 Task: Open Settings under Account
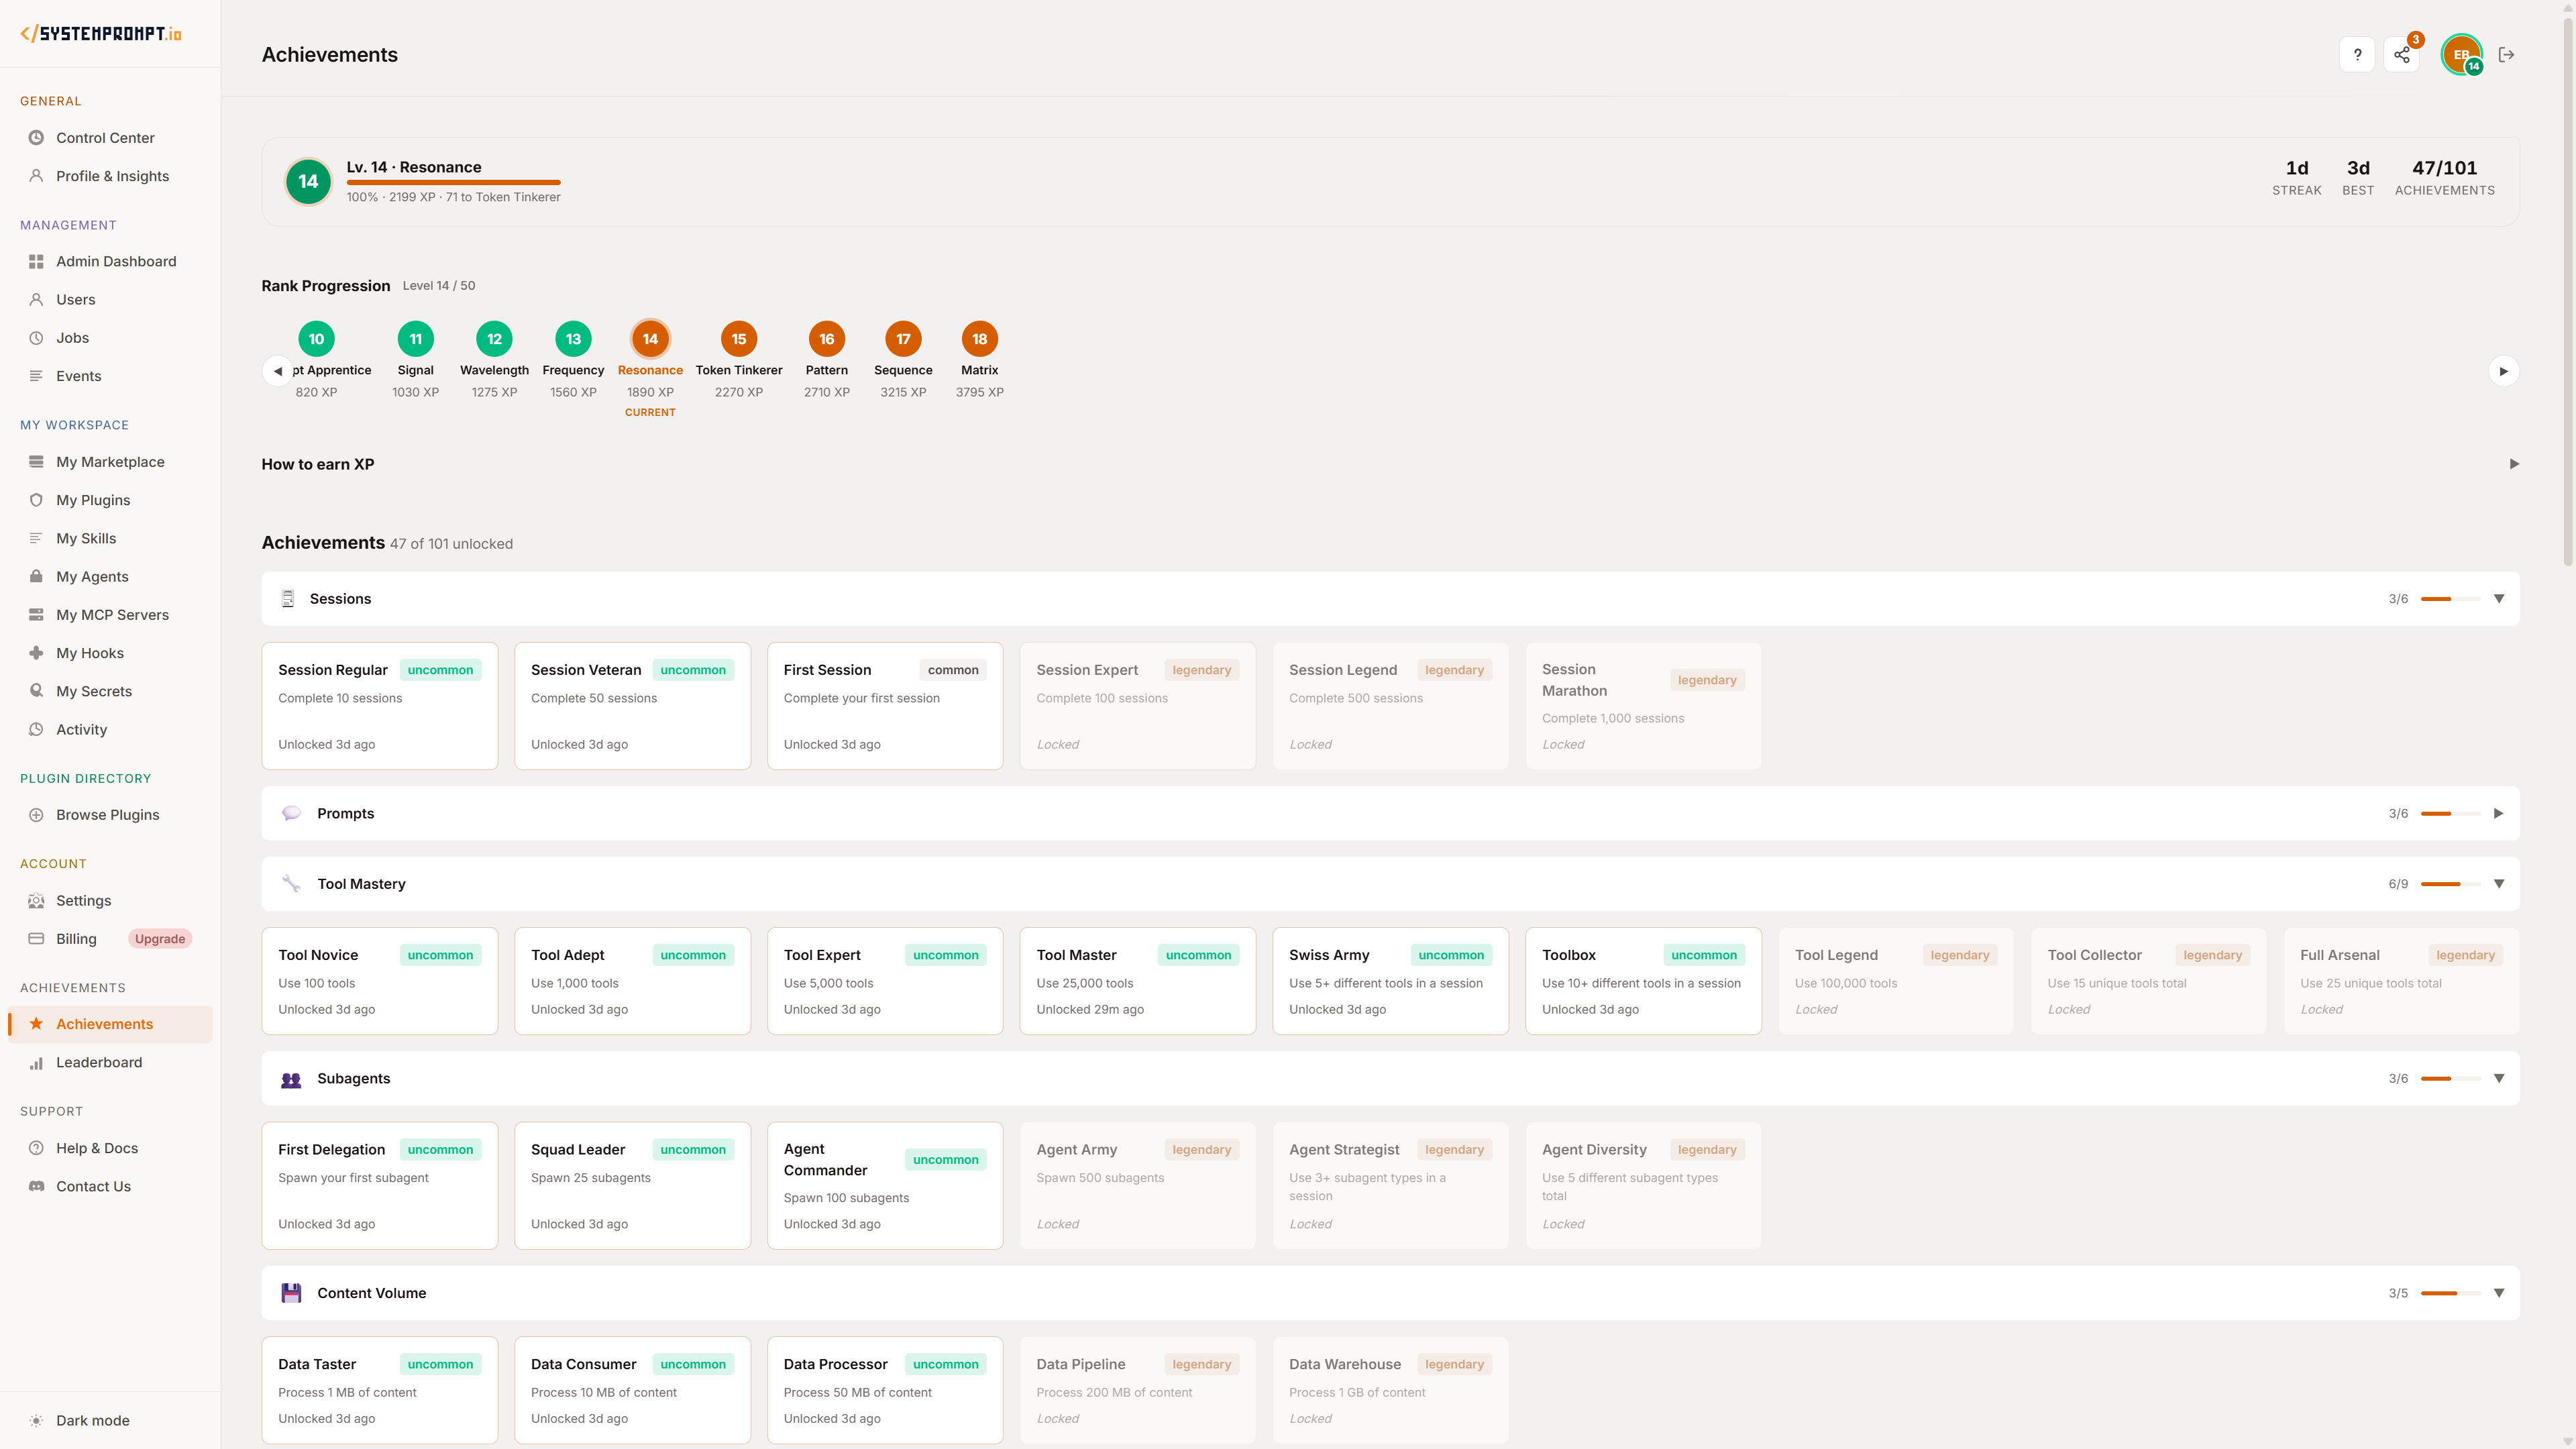tap(82, 900)
